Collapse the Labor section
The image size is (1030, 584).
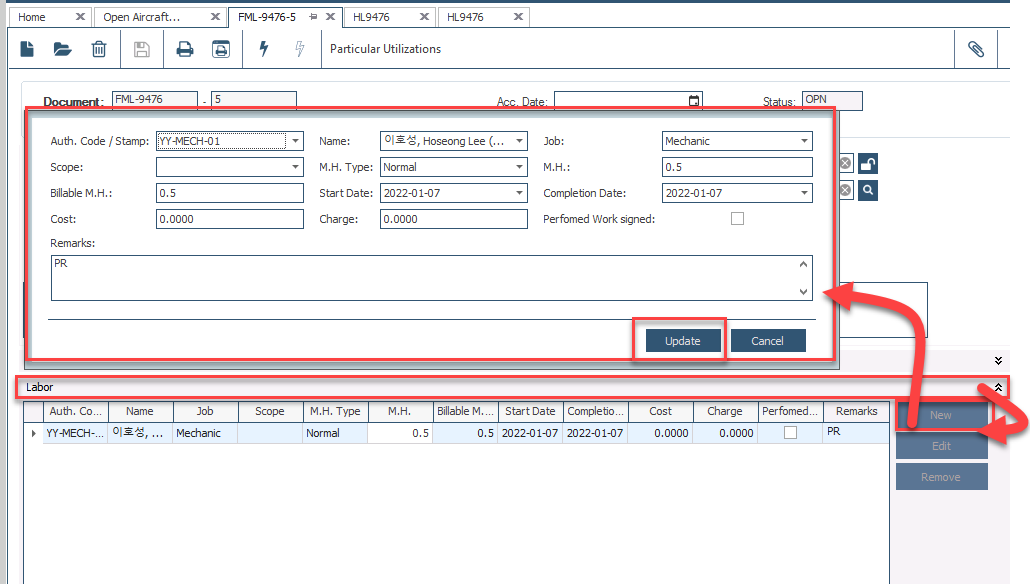[997, 387]
